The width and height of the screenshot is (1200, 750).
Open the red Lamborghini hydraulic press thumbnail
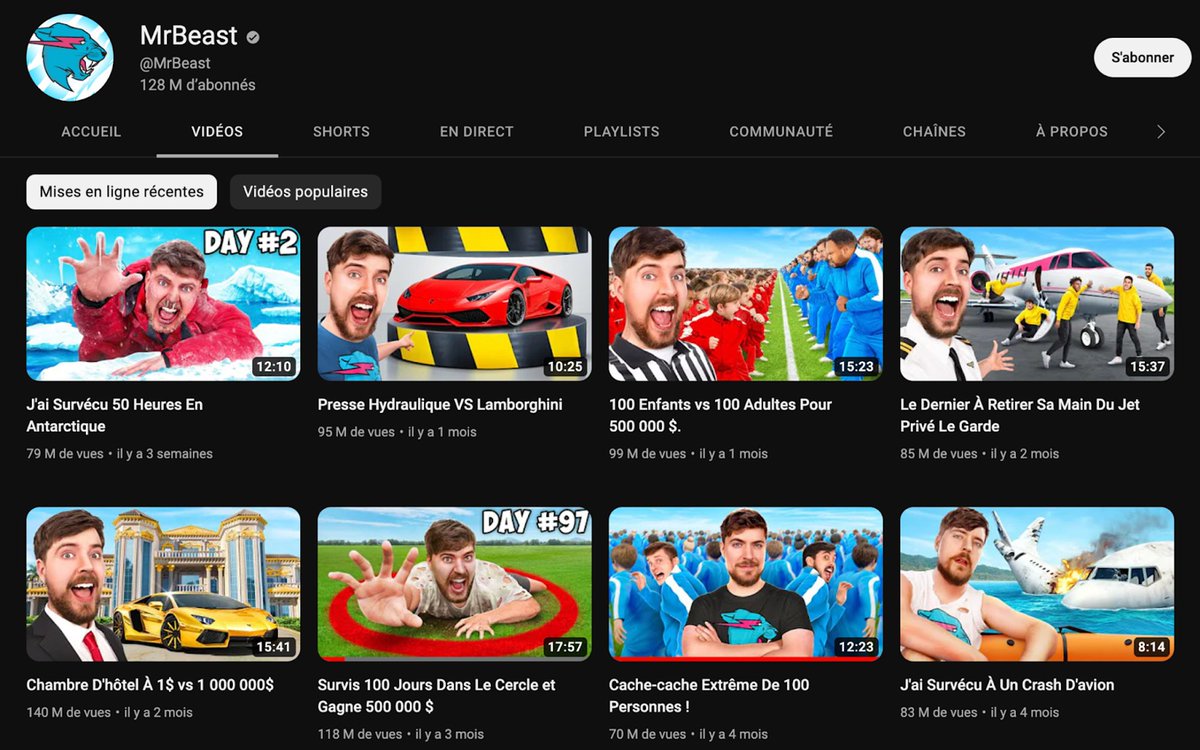(x=454, y=304)
